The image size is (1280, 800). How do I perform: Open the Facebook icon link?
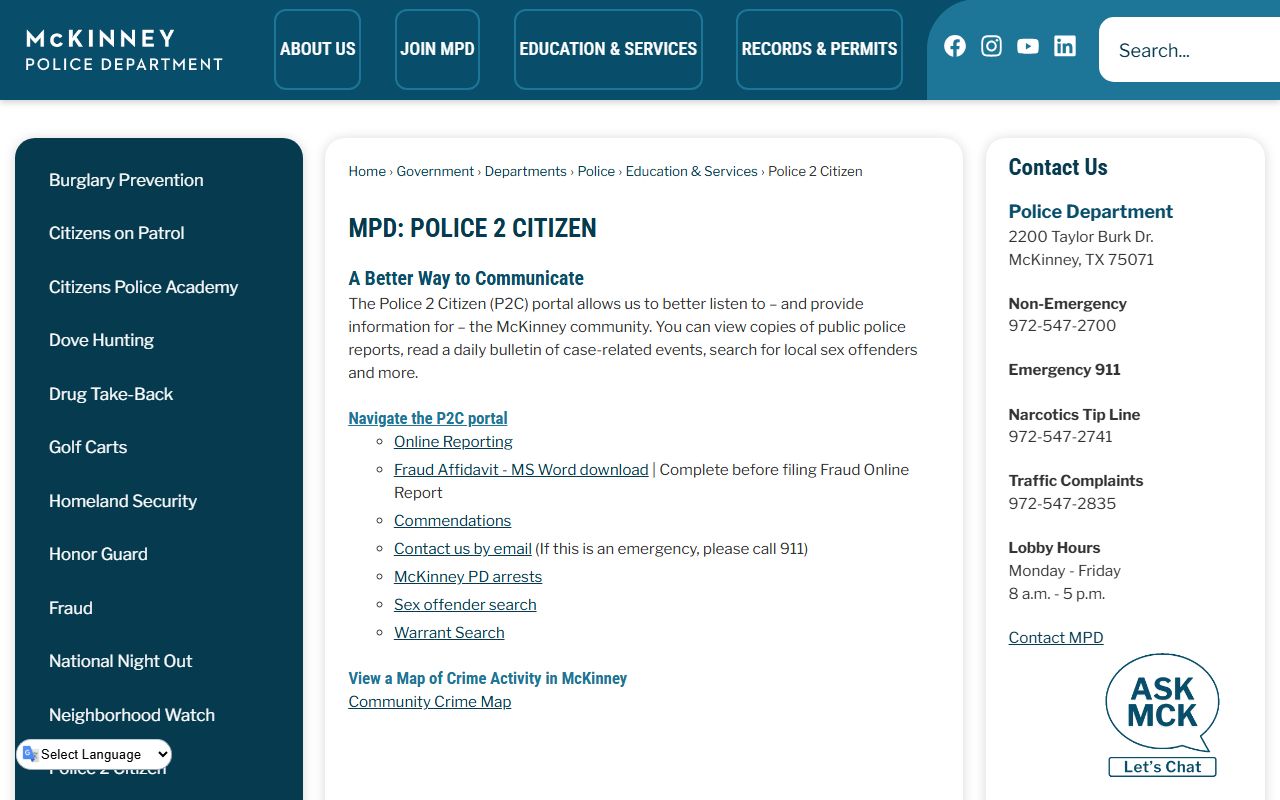pos(955,46)
